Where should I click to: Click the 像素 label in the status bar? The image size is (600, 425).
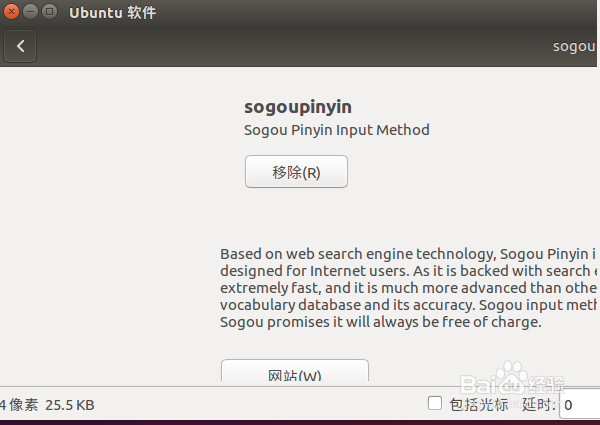click(23, 405)
